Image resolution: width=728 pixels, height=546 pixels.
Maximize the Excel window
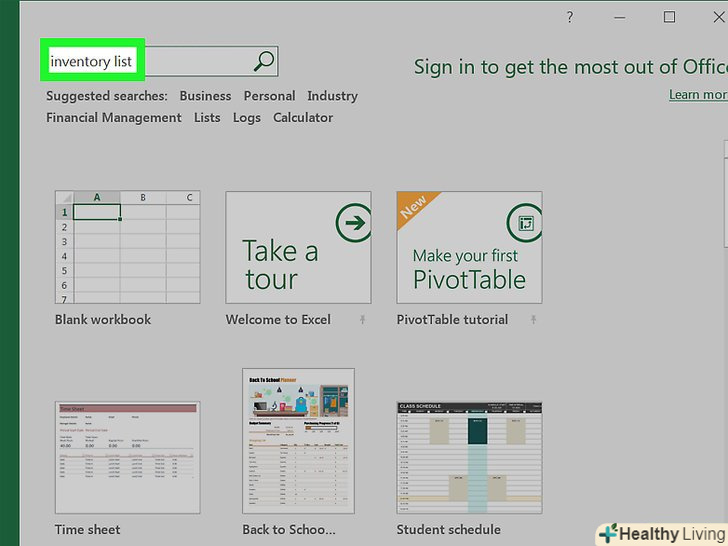click(669, 17)
